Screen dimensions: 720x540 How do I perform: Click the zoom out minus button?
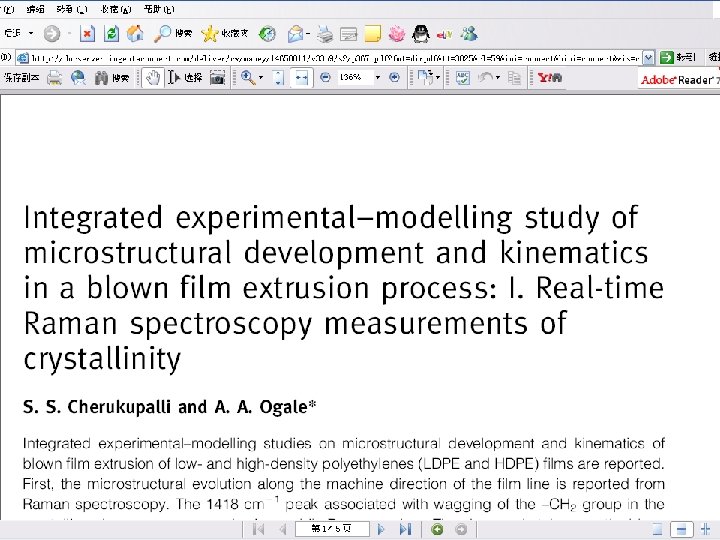[325, 77]
